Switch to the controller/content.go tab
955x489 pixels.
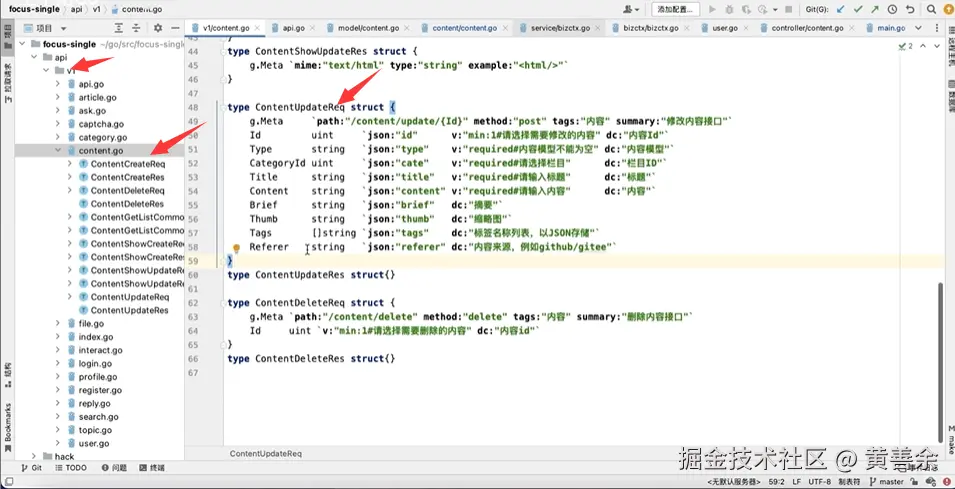coord(806,28)
